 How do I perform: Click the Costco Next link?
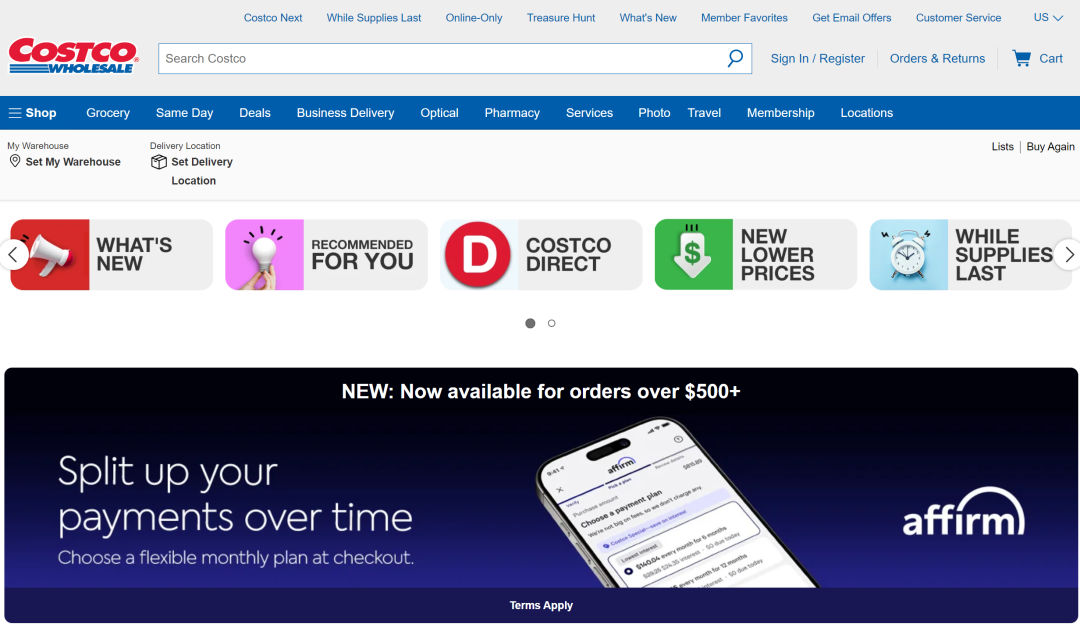tap(273, 18)
